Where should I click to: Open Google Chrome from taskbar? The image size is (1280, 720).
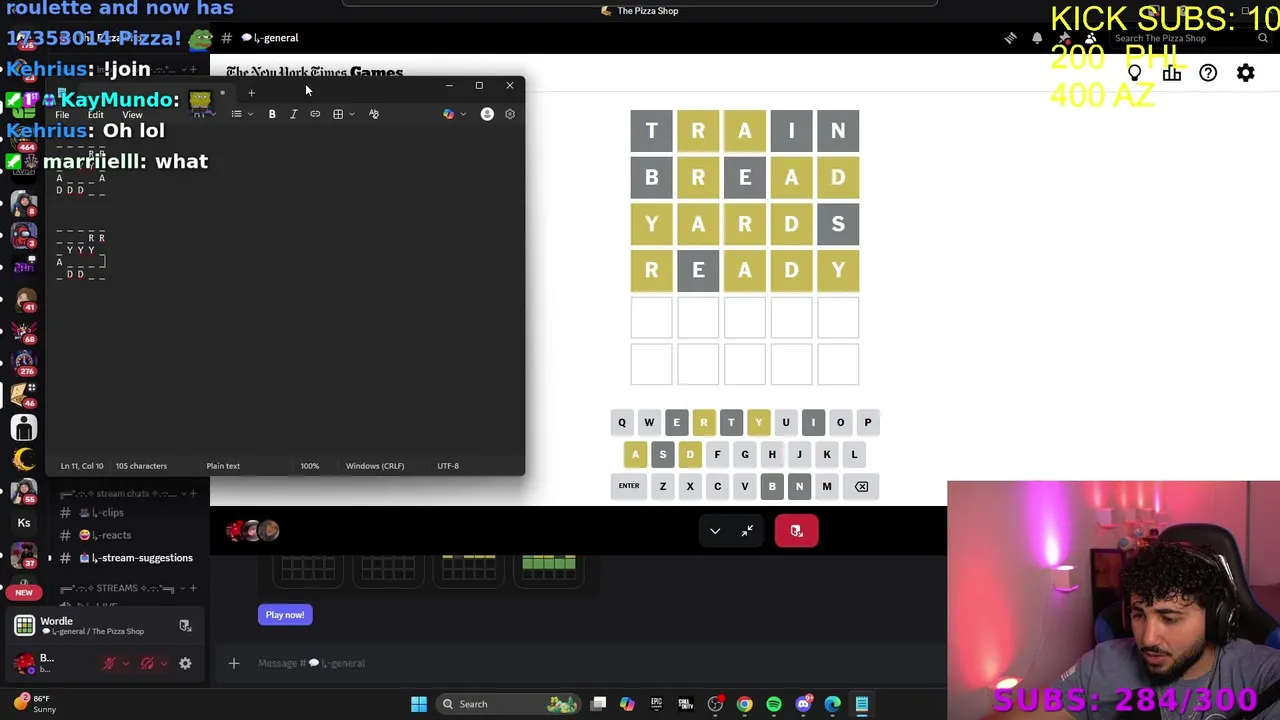[x=744, y=704]
